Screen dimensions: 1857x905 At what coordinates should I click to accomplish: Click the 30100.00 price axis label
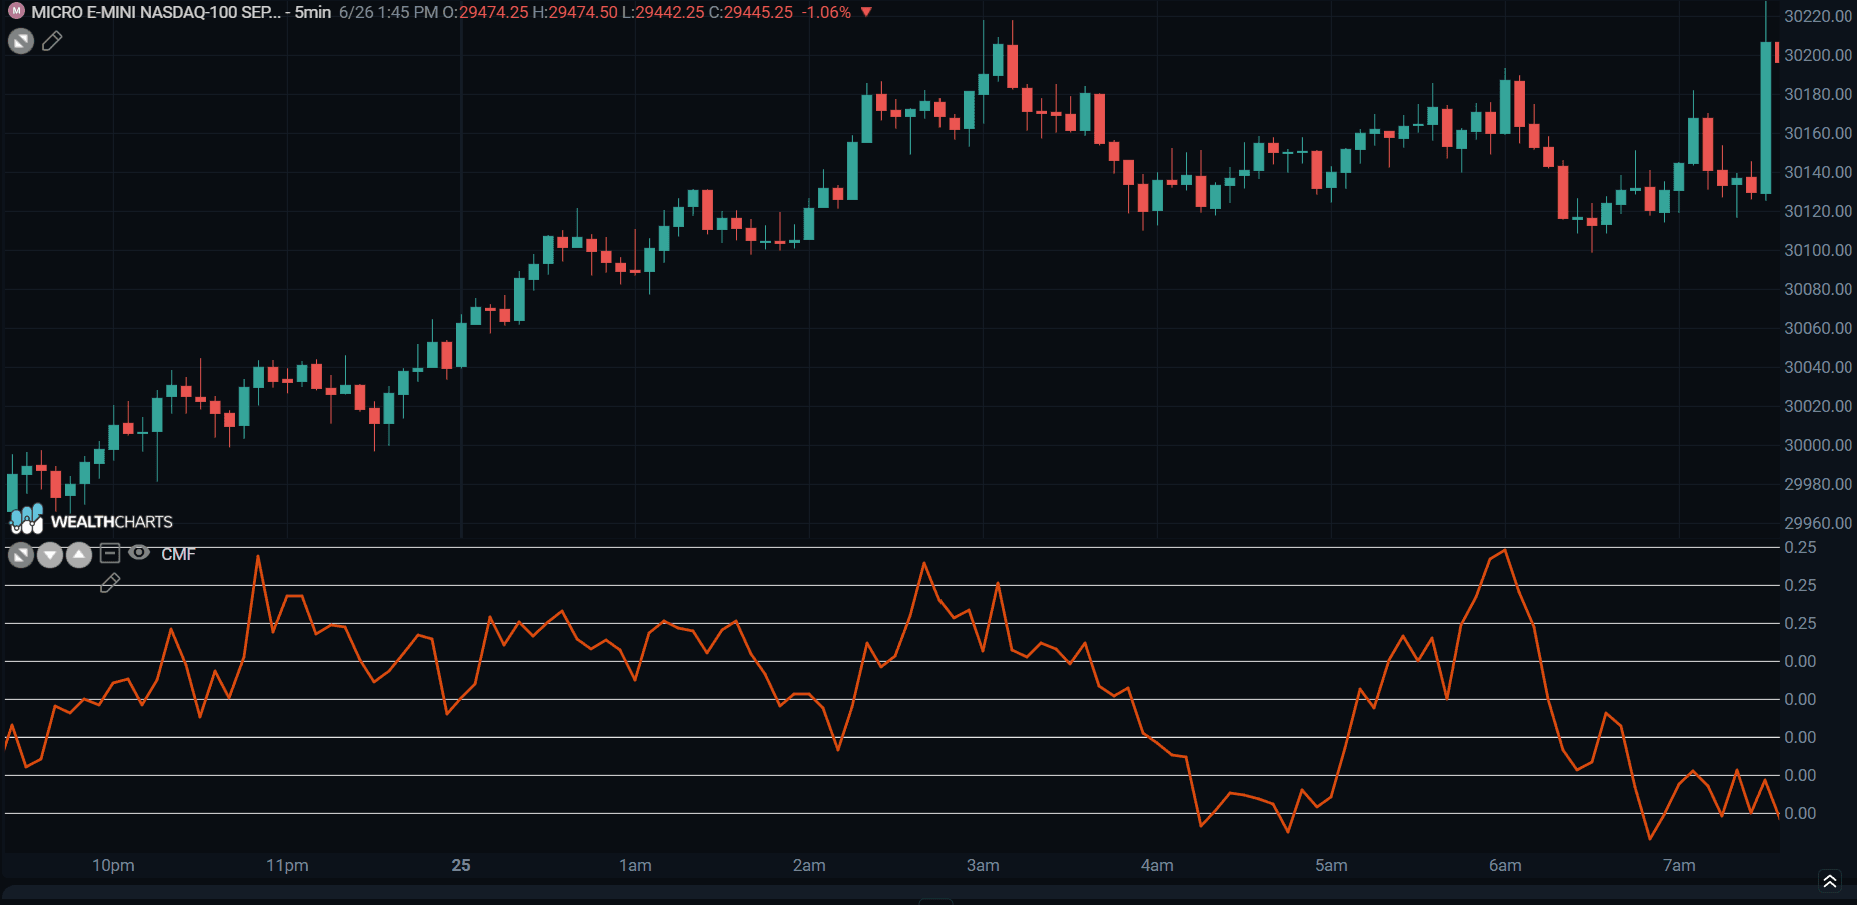1818,250
